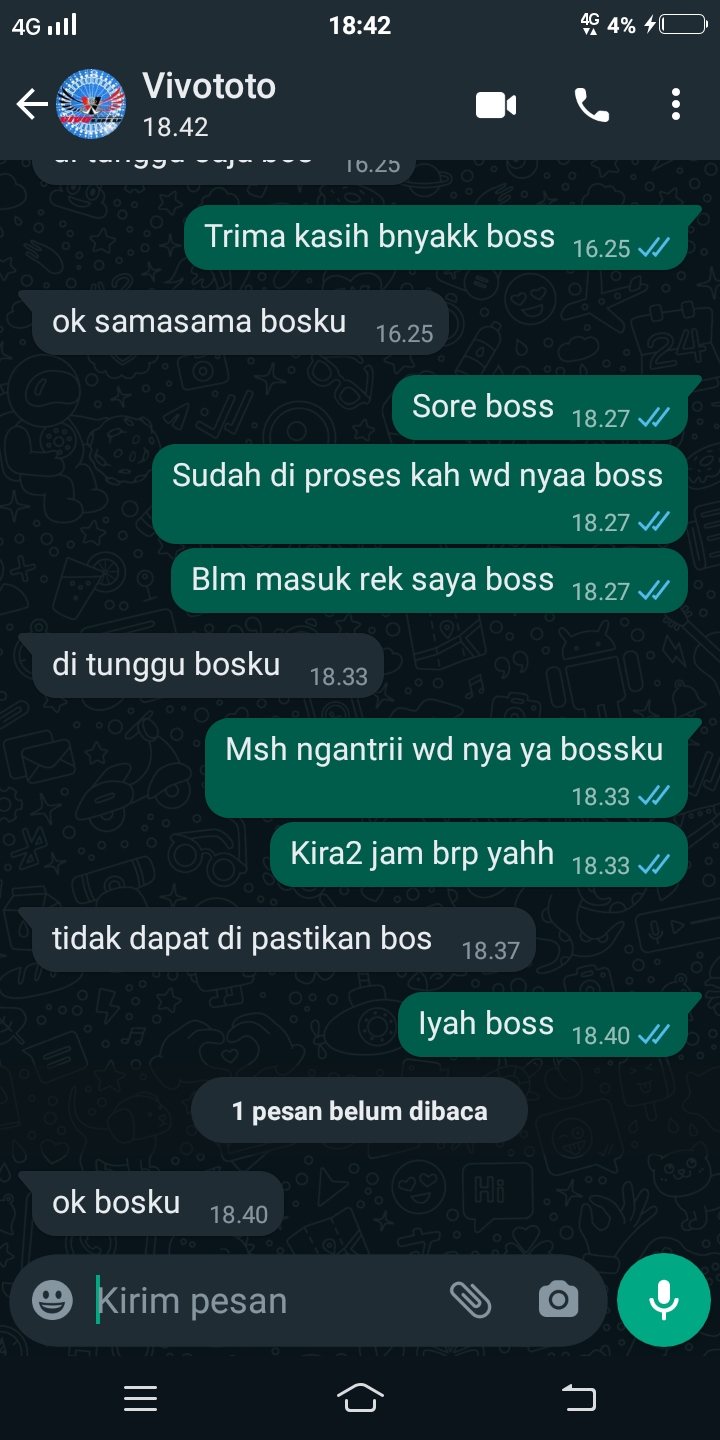The image size is (720, 1440).
Task: Tap the Android recent apps menu button
Action: coord(140,1398)
